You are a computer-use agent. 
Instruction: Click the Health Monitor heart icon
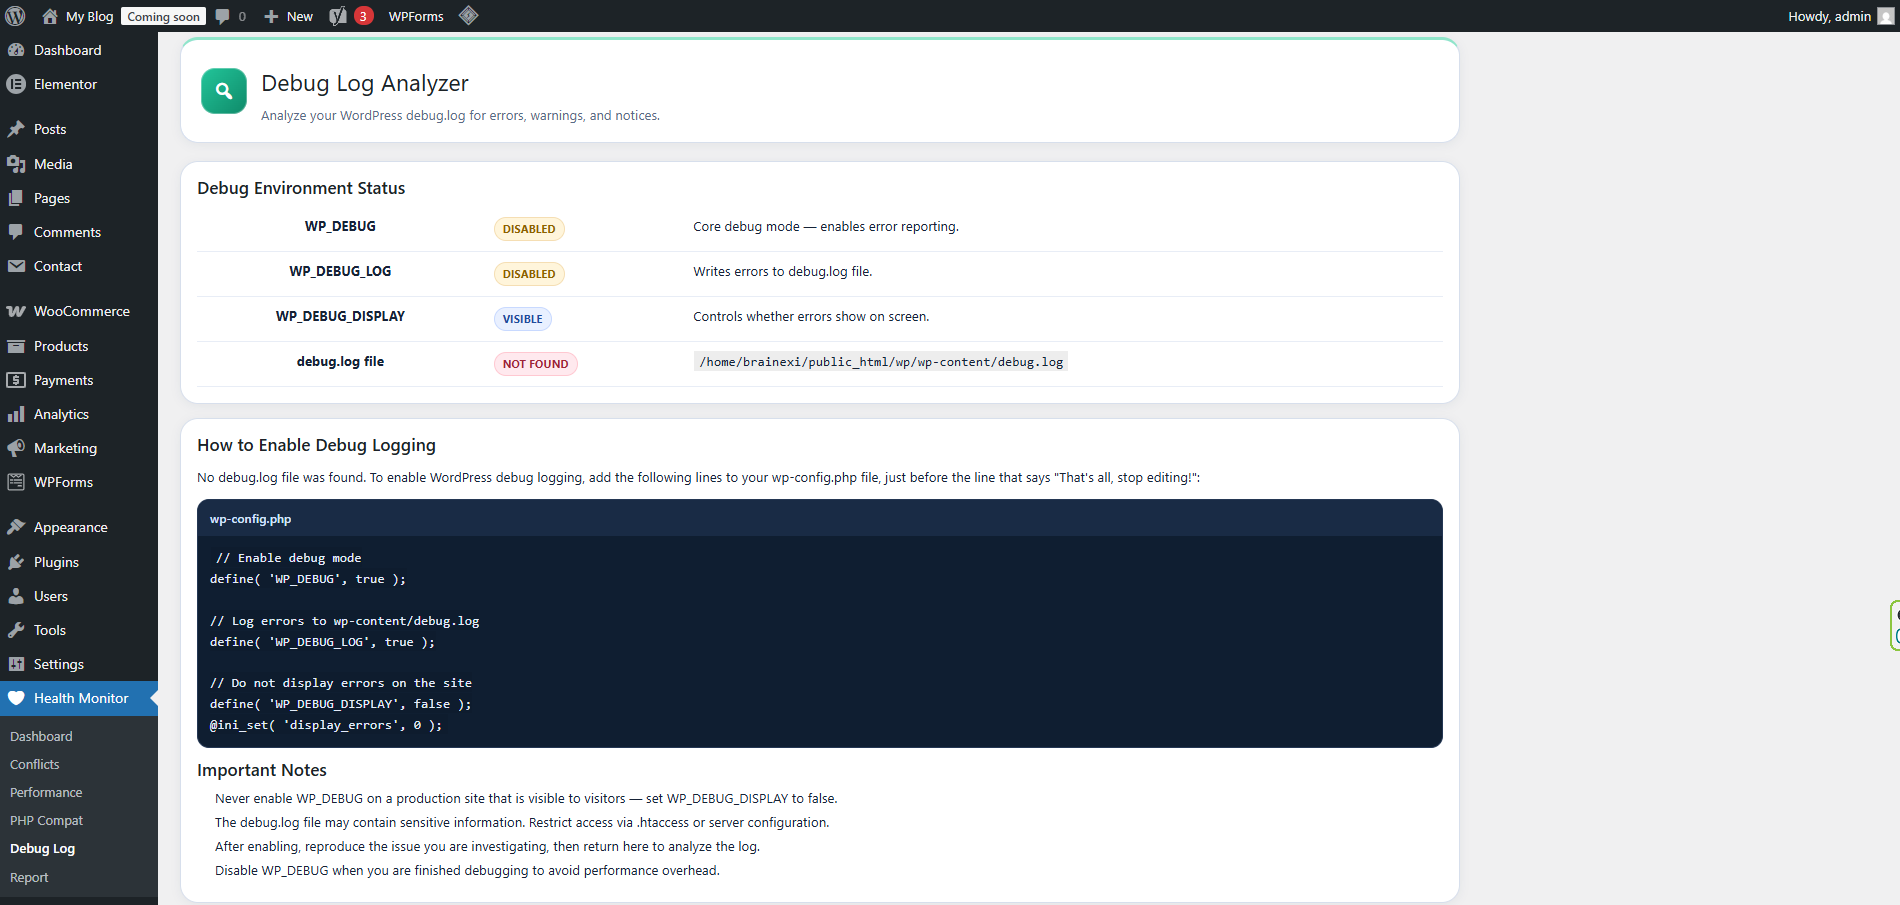coord(16,697)
